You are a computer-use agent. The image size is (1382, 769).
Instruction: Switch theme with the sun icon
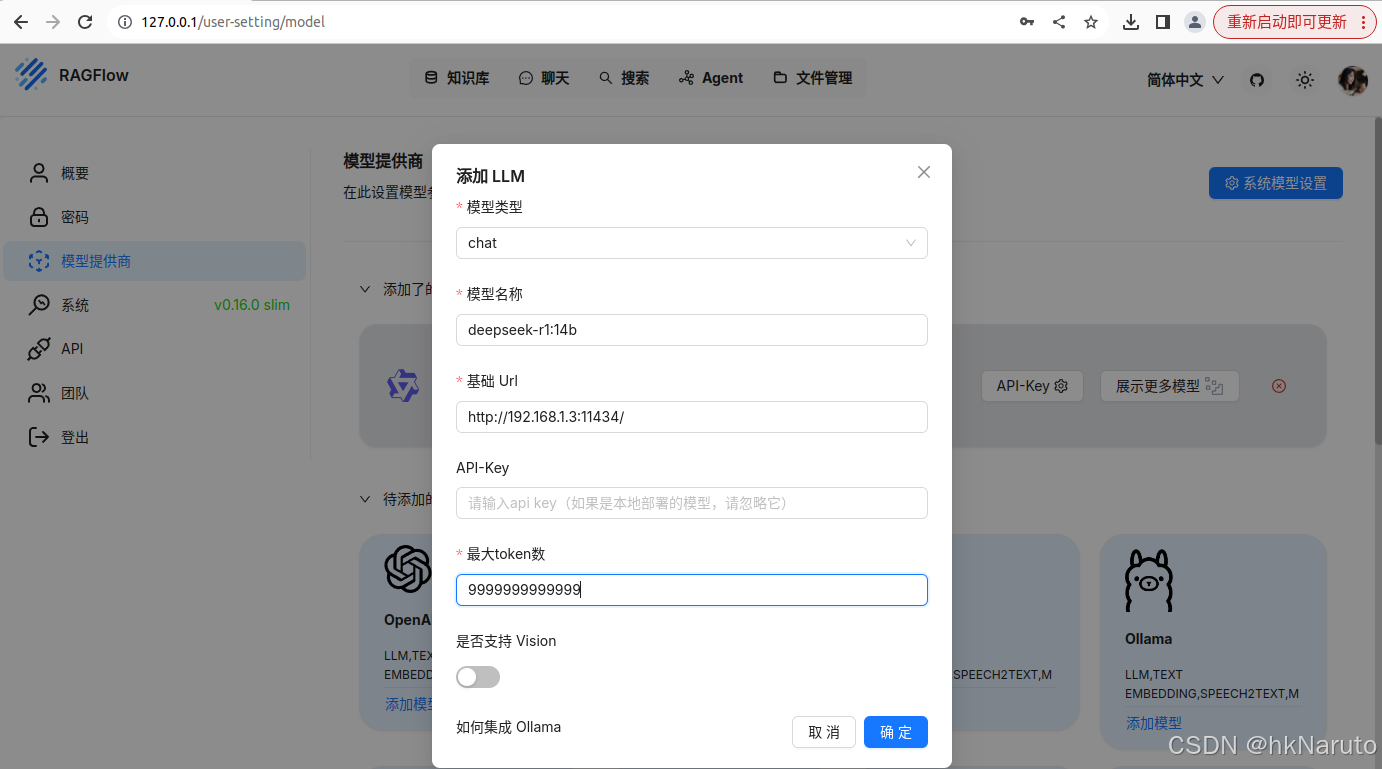click(x=1305, y=79)
